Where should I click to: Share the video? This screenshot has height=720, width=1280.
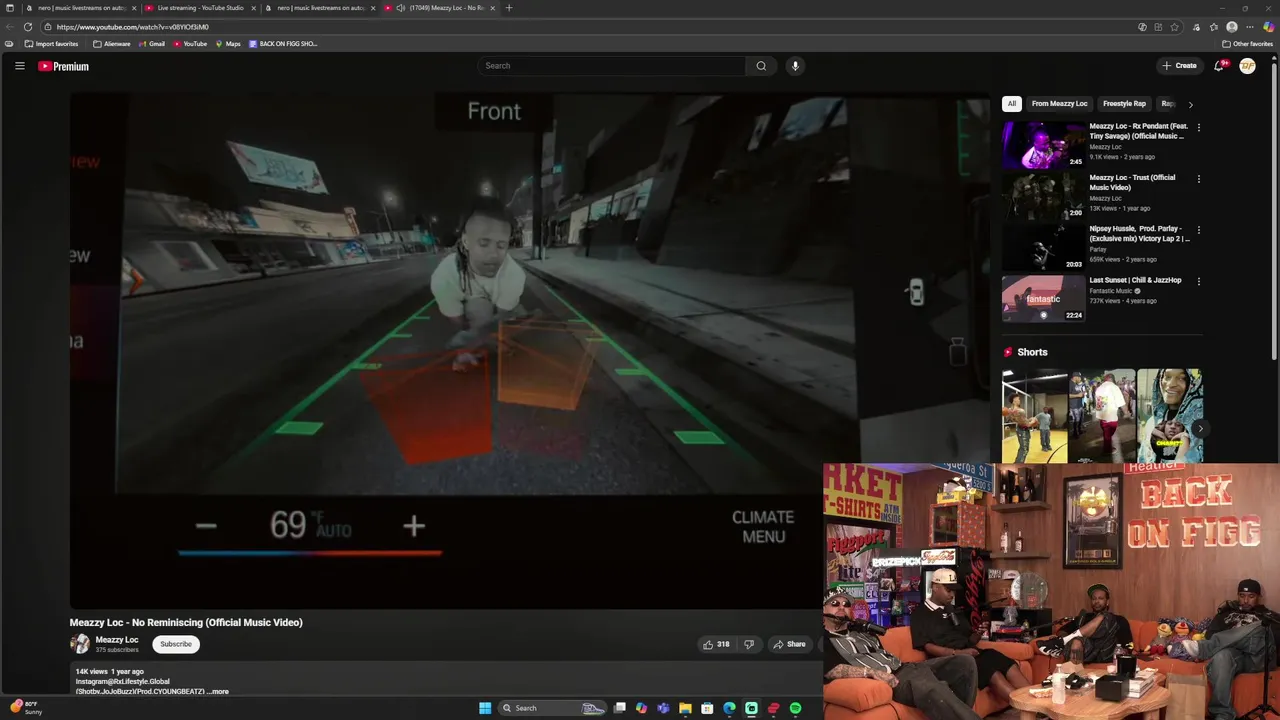(x=789, y=644)
